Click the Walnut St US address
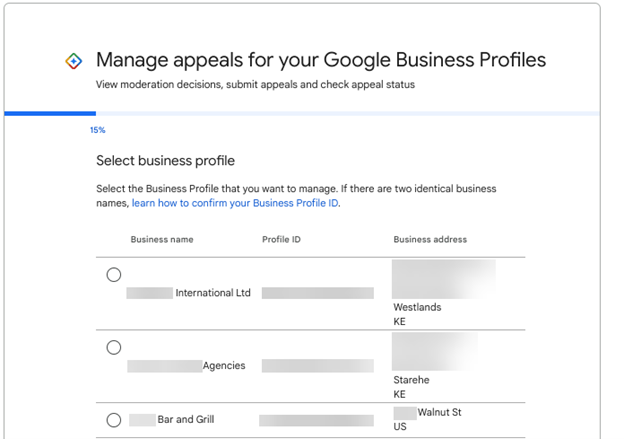Screen dimensions: 624x439 (439, 412)
